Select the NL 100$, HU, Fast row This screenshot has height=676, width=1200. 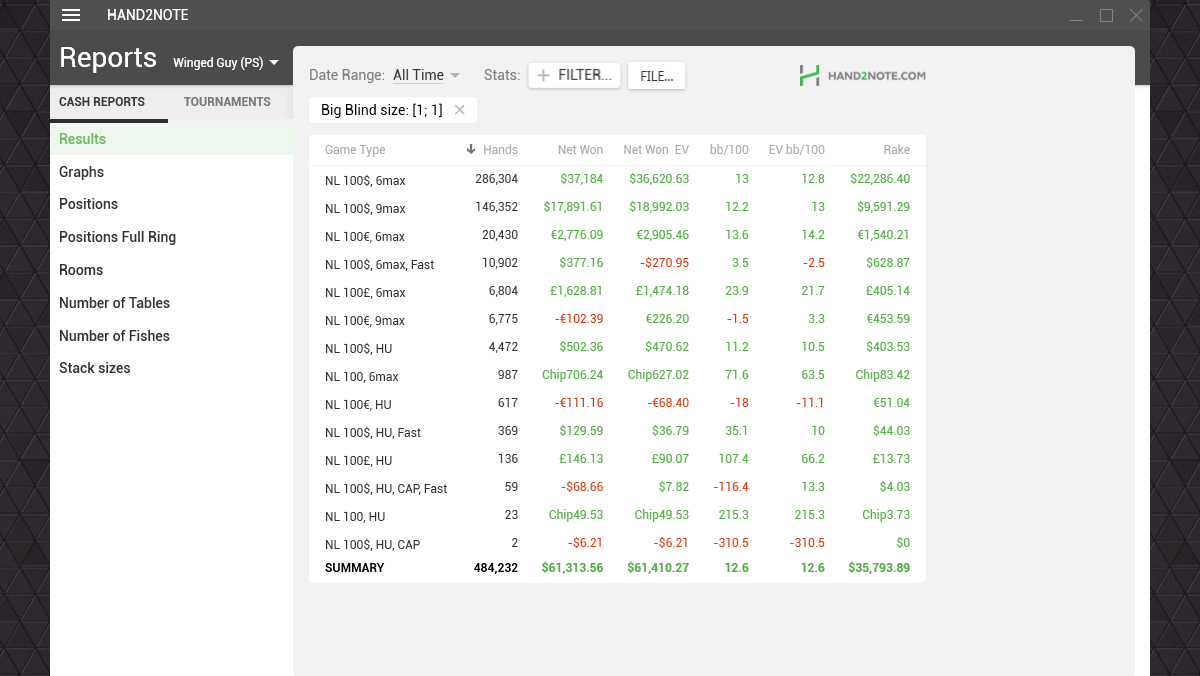(x=617, y=432)
